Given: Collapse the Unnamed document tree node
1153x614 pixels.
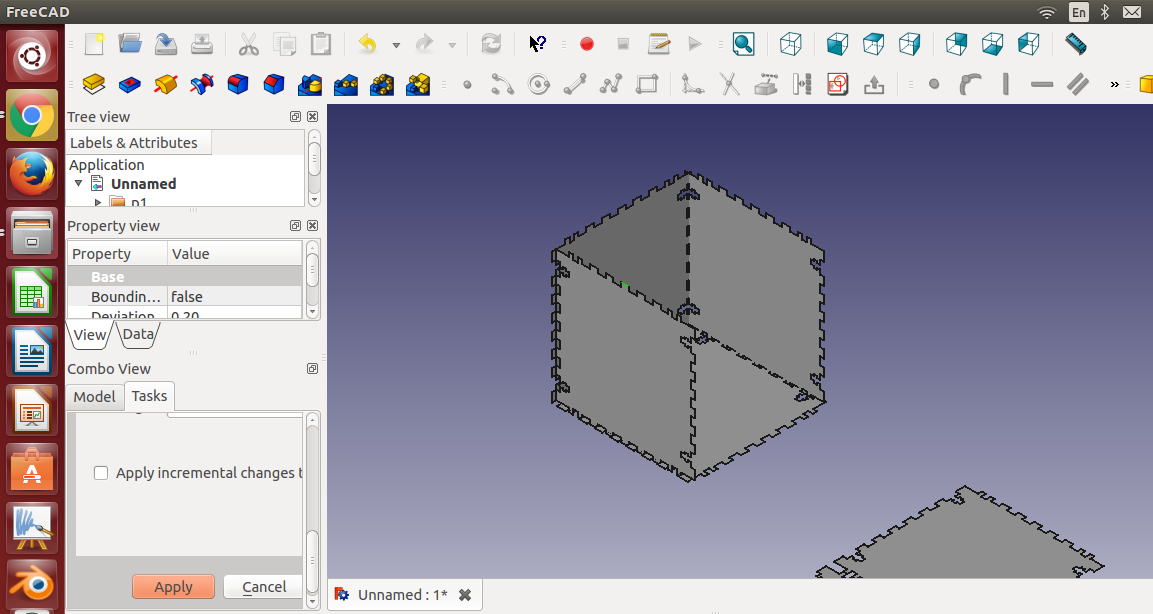Looking at the screenshot, I should pos(79,183).
